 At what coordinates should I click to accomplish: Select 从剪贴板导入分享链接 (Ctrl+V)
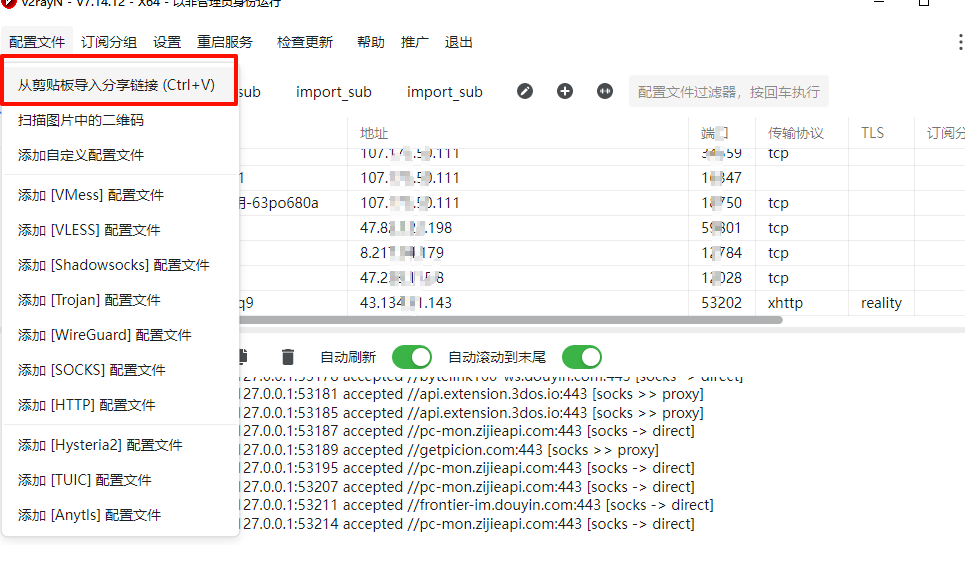[120, 85]
